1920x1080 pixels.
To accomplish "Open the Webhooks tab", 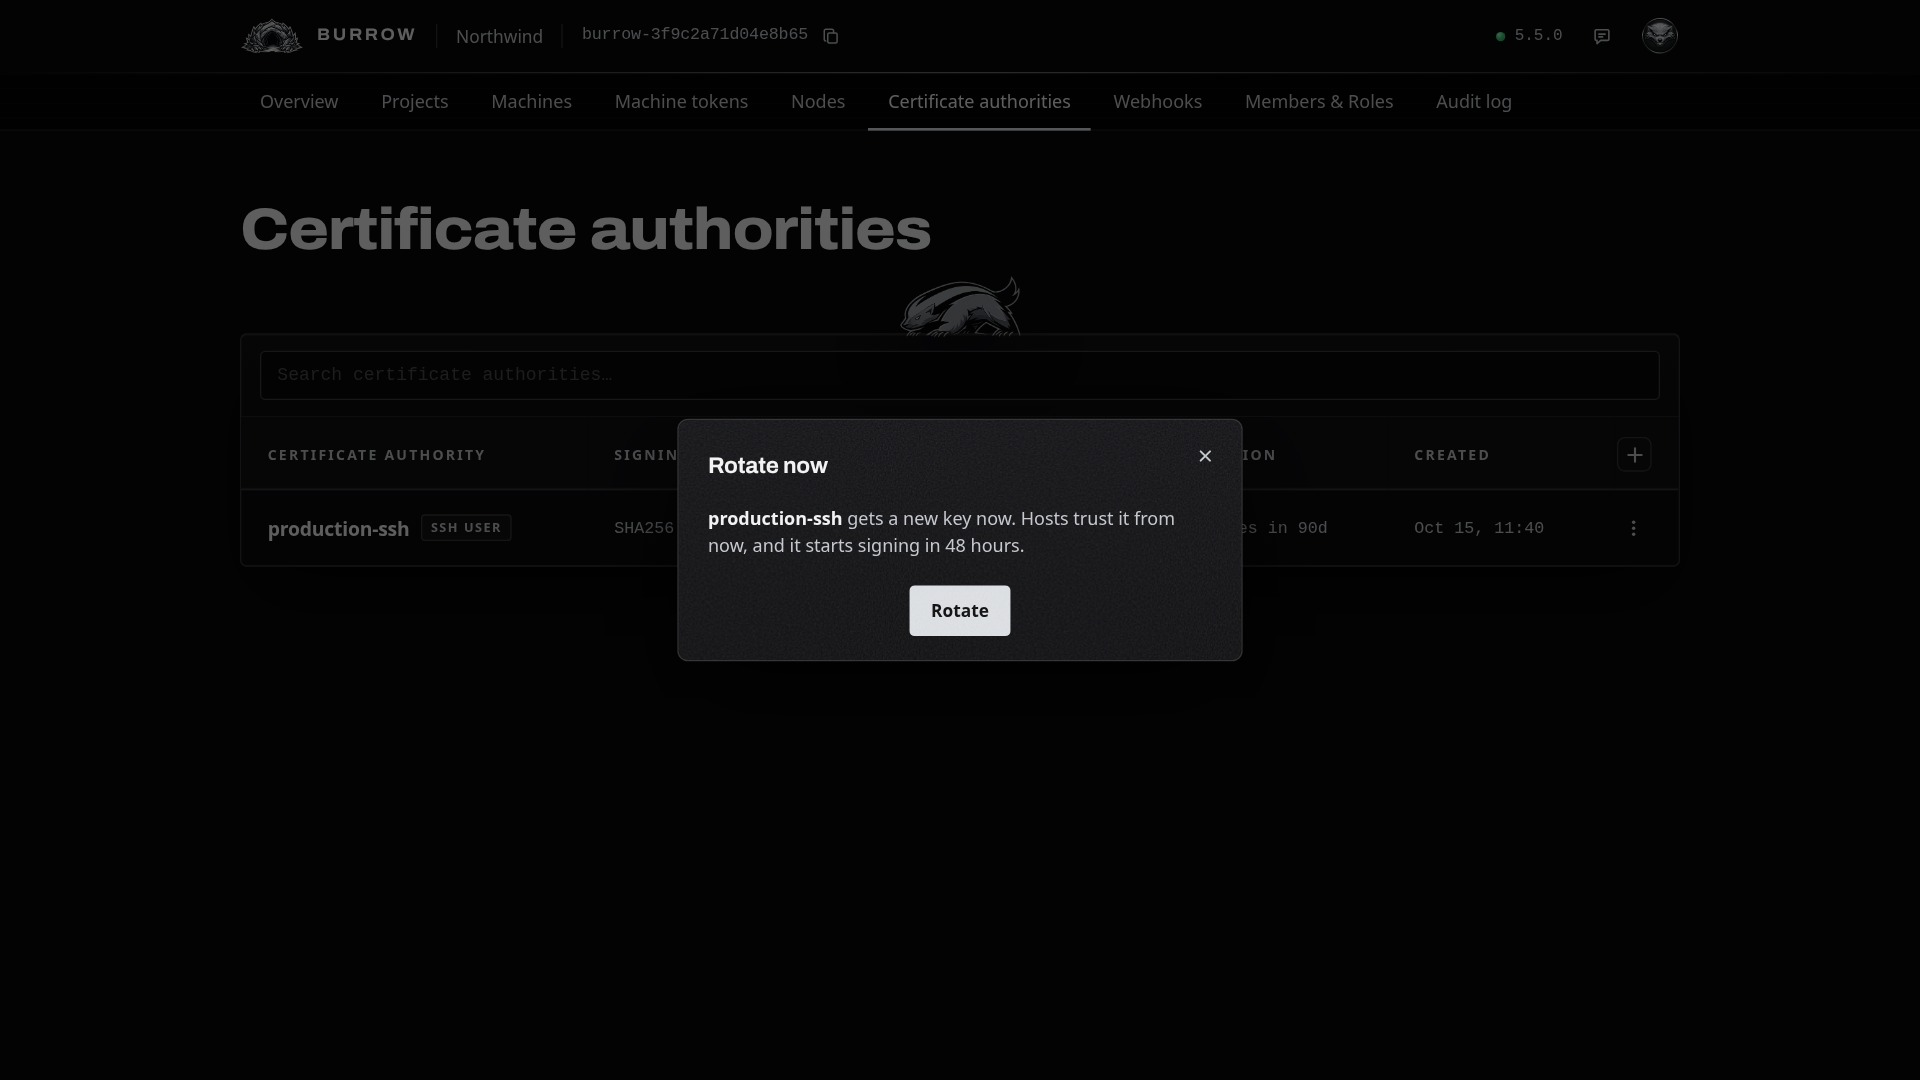I will pyautogui.click(x=1158, y=102).
